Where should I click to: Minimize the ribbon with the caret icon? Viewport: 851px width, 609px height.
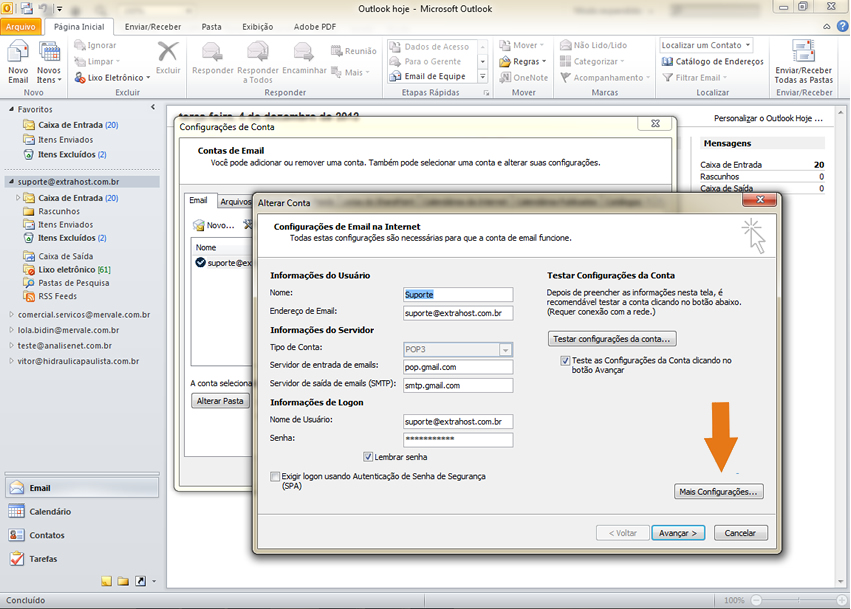826,26
